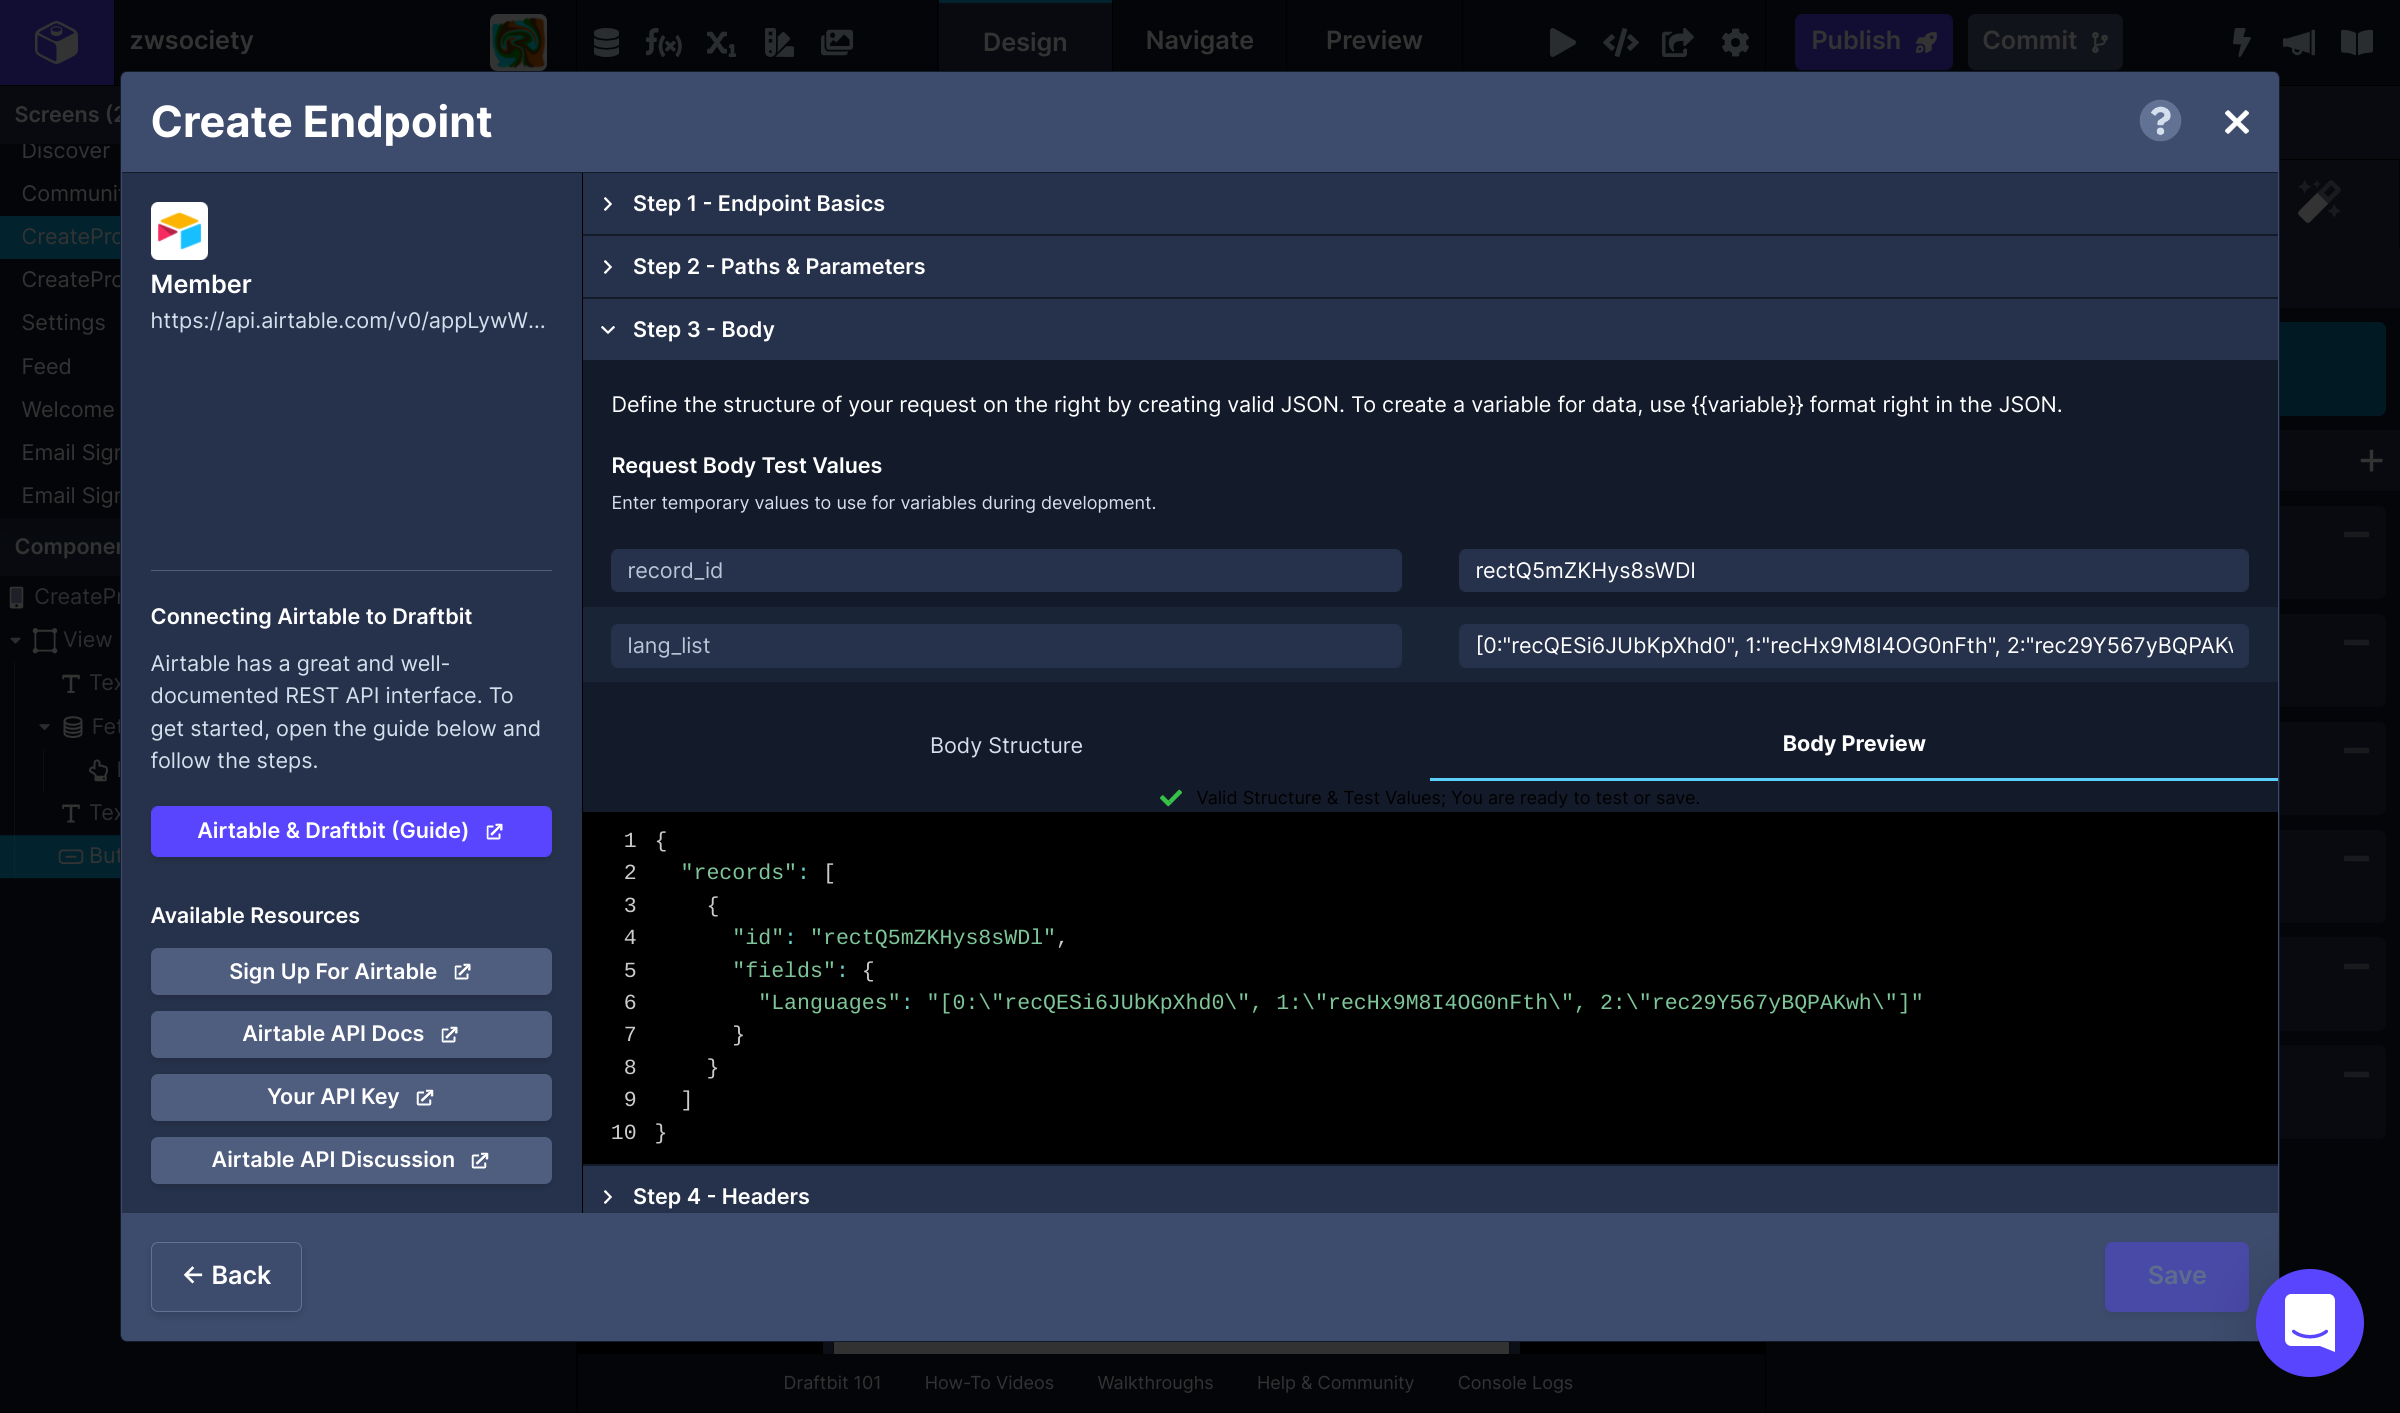Click the help question mark icon
The width and height of the screenshot is (2400, 1413).
2160,122
